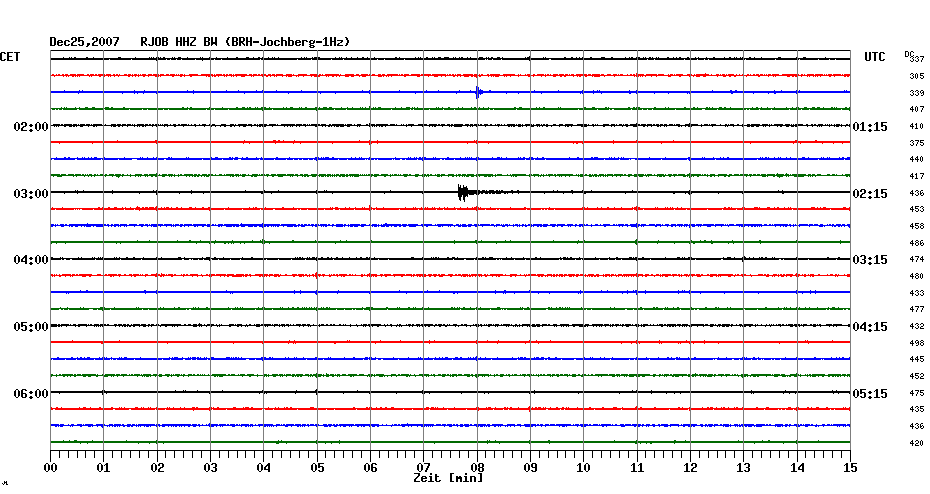
Task: Click the 04 minute tick label
Action: pyautogui.click(x=263, y=468)
